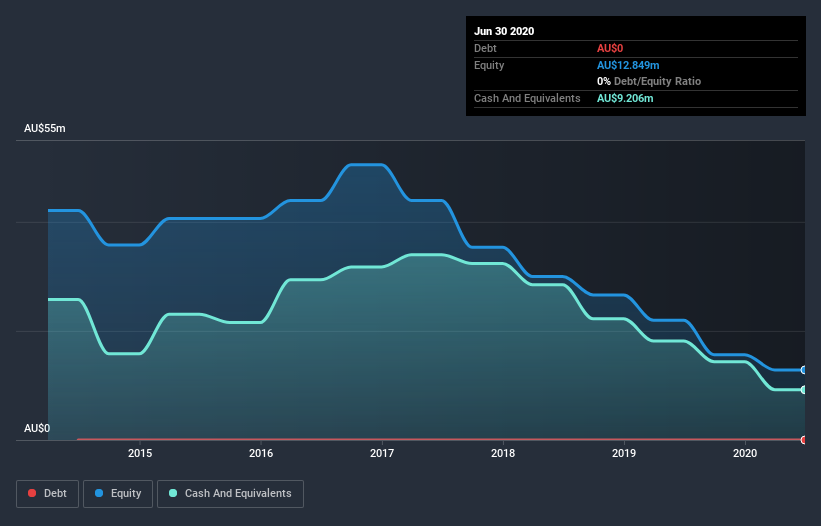Viewport: 821px width, 526px height.
Task: Click the AU$12.849m equity value in tooltip
Action: point(628,65)
